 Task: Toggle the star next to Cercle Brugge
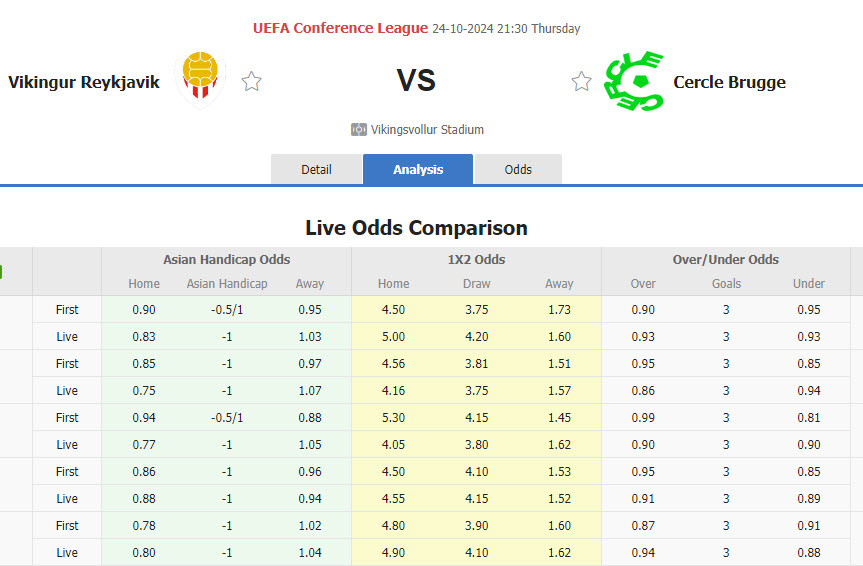581,82
